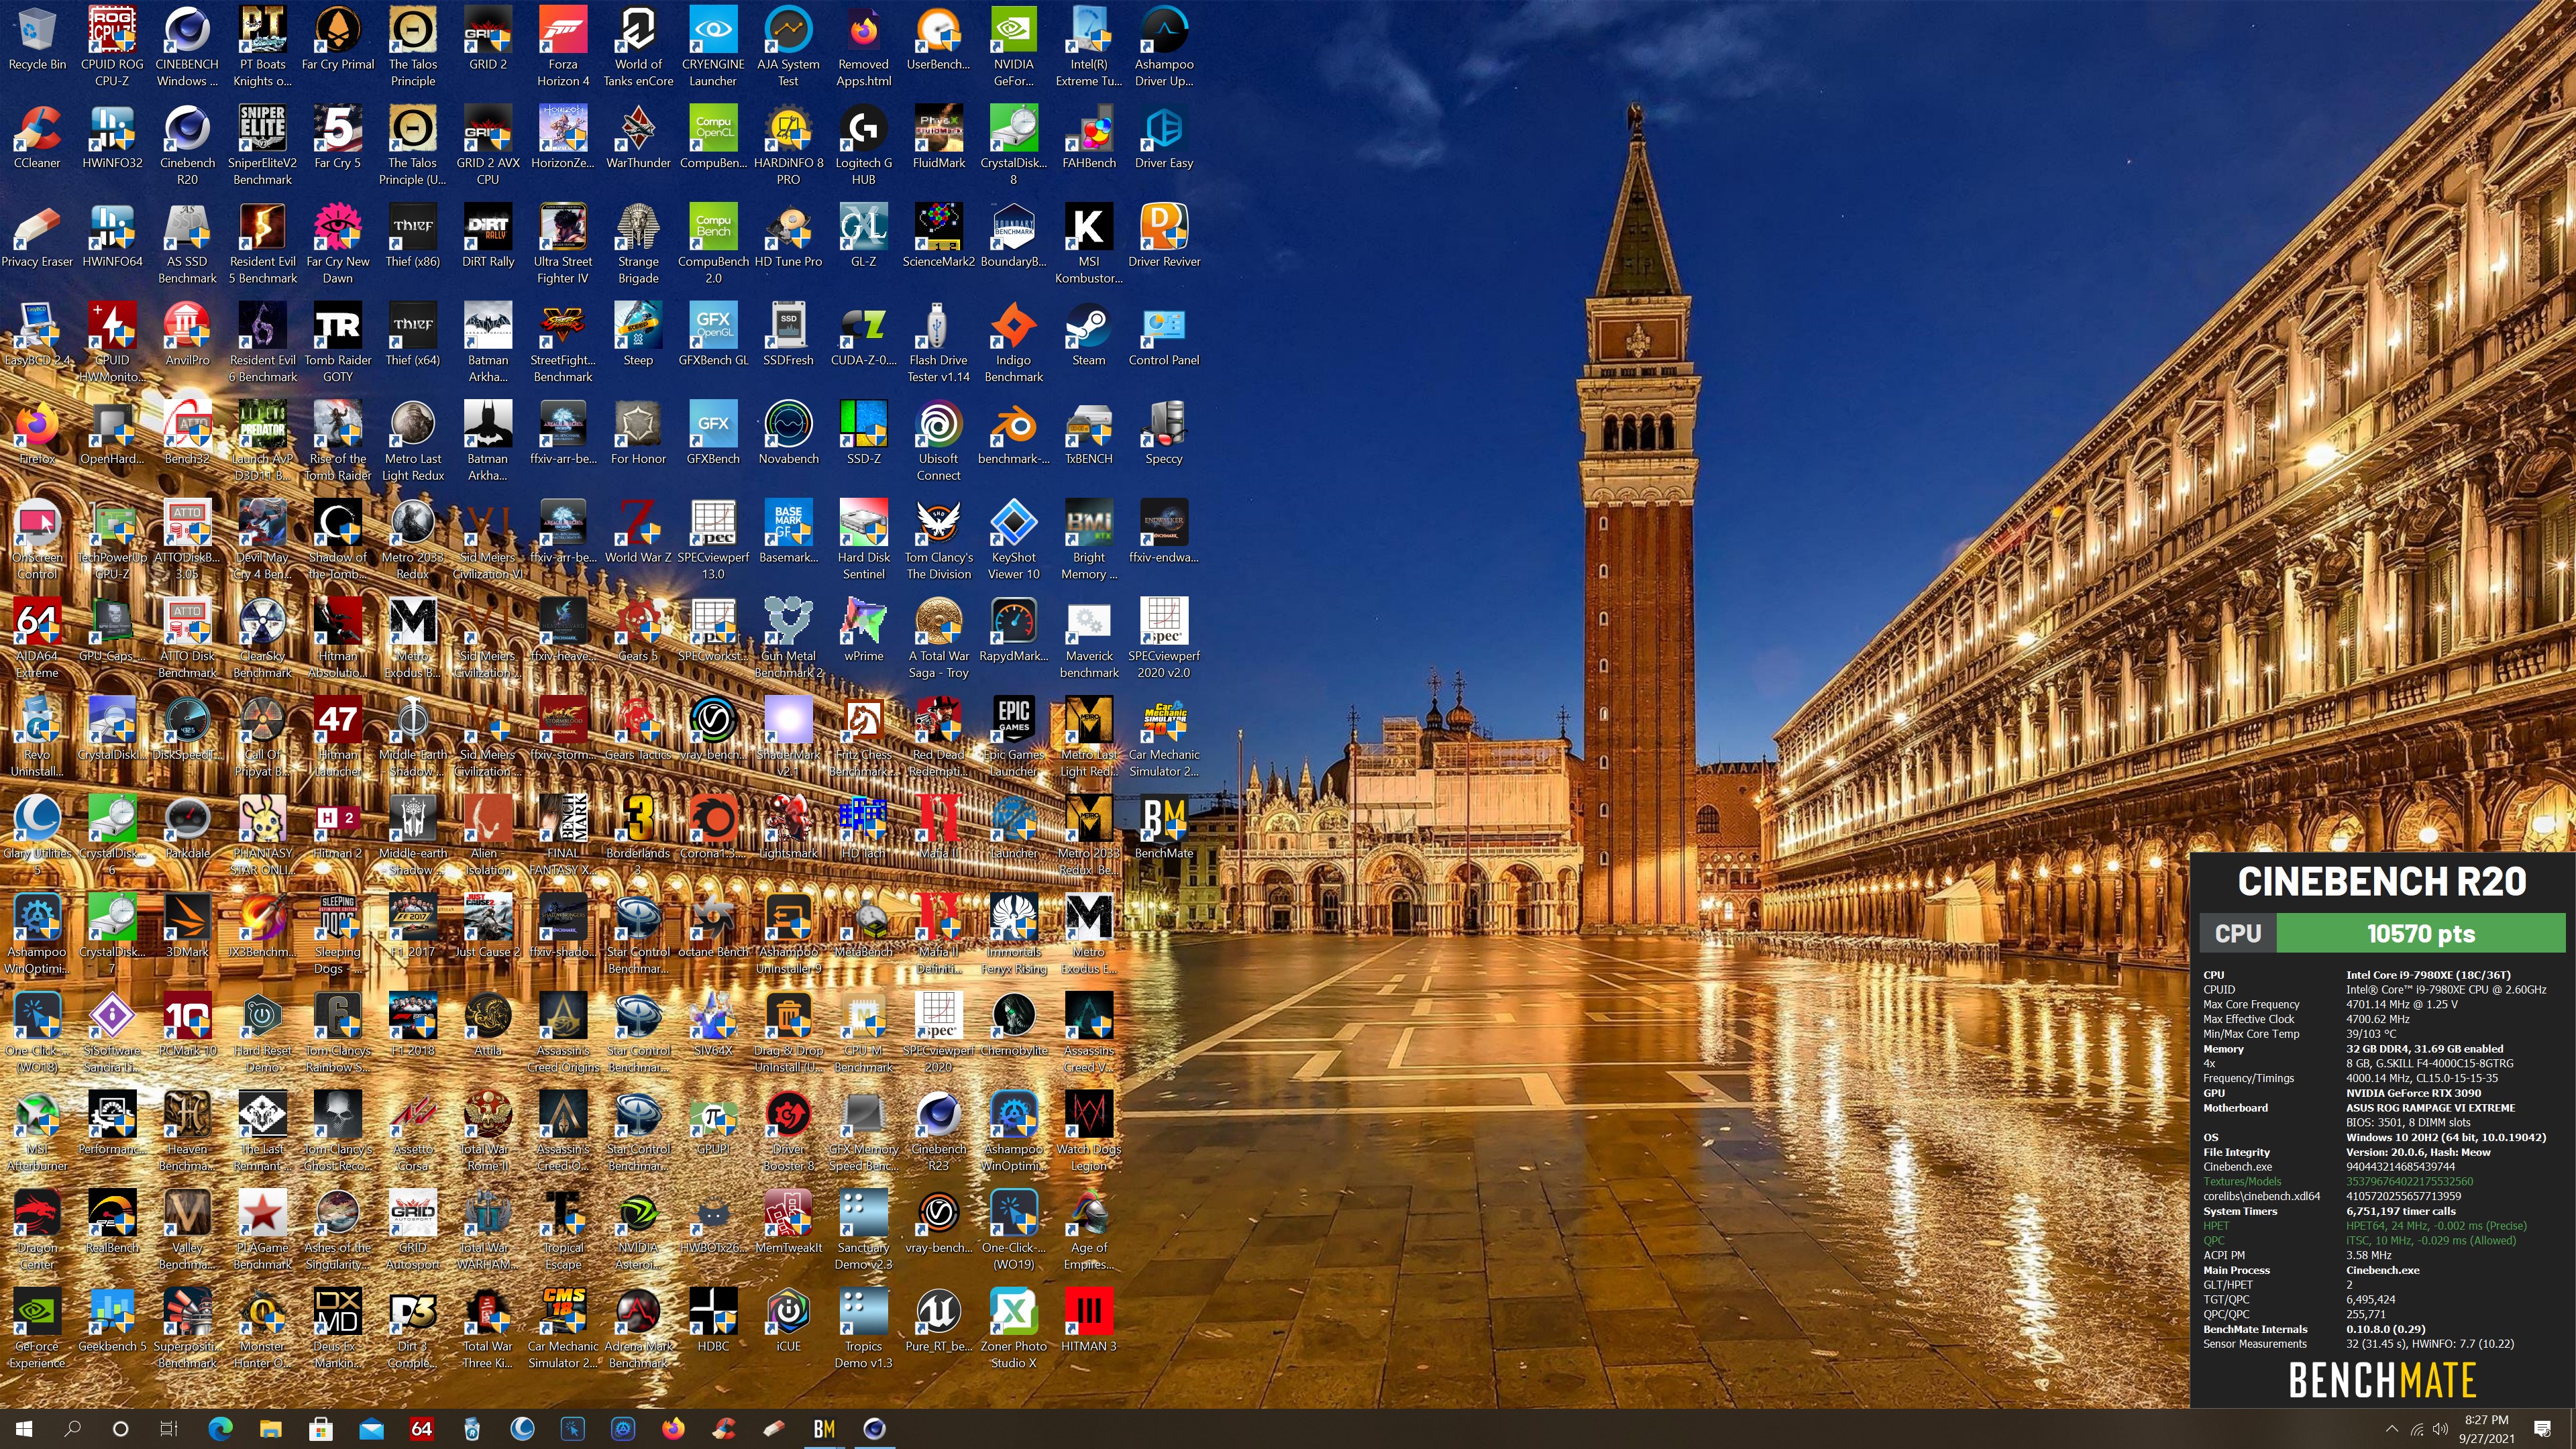
Task: Launch HD Tune Pro from the desktop
Action: (x=788, y=237)
